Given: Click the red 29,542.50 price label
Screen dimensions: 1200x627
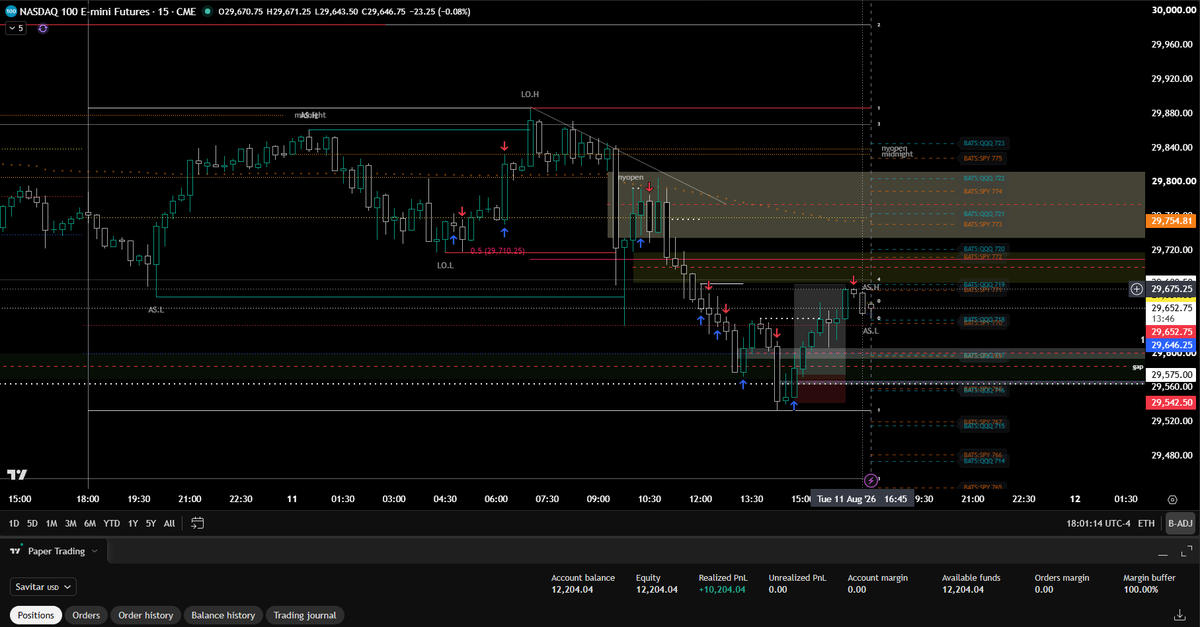Looking at the screenshot, I should [1171, 402].
